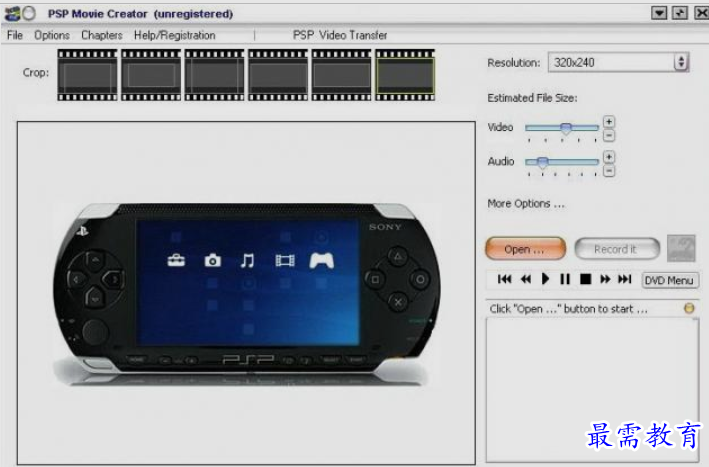The height and width of the screenshot is (467, 709).
Task: Select the second crop filmstrip preset
Action: coord(151,75)
